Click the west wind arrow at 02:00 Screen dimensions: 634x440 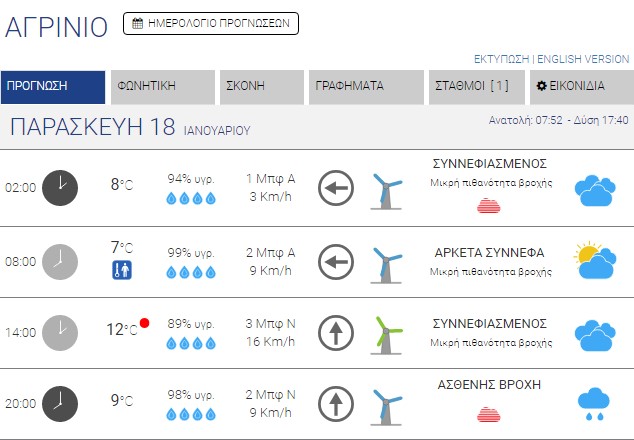(x=336, y=187)
